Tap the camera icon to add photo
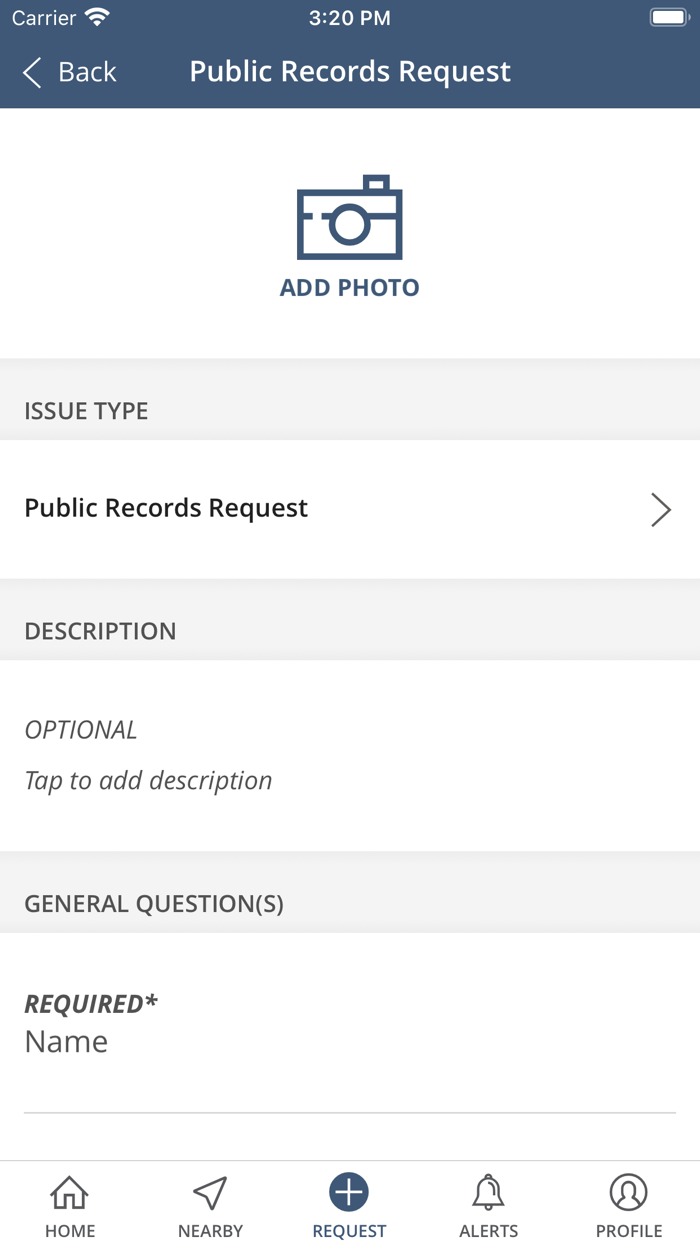 [x=349, y=218]
